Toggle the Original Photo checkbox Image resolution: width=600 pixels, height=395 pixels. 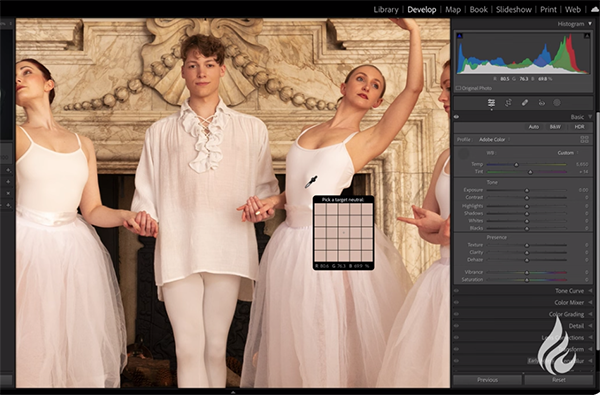tap(458, 88)
